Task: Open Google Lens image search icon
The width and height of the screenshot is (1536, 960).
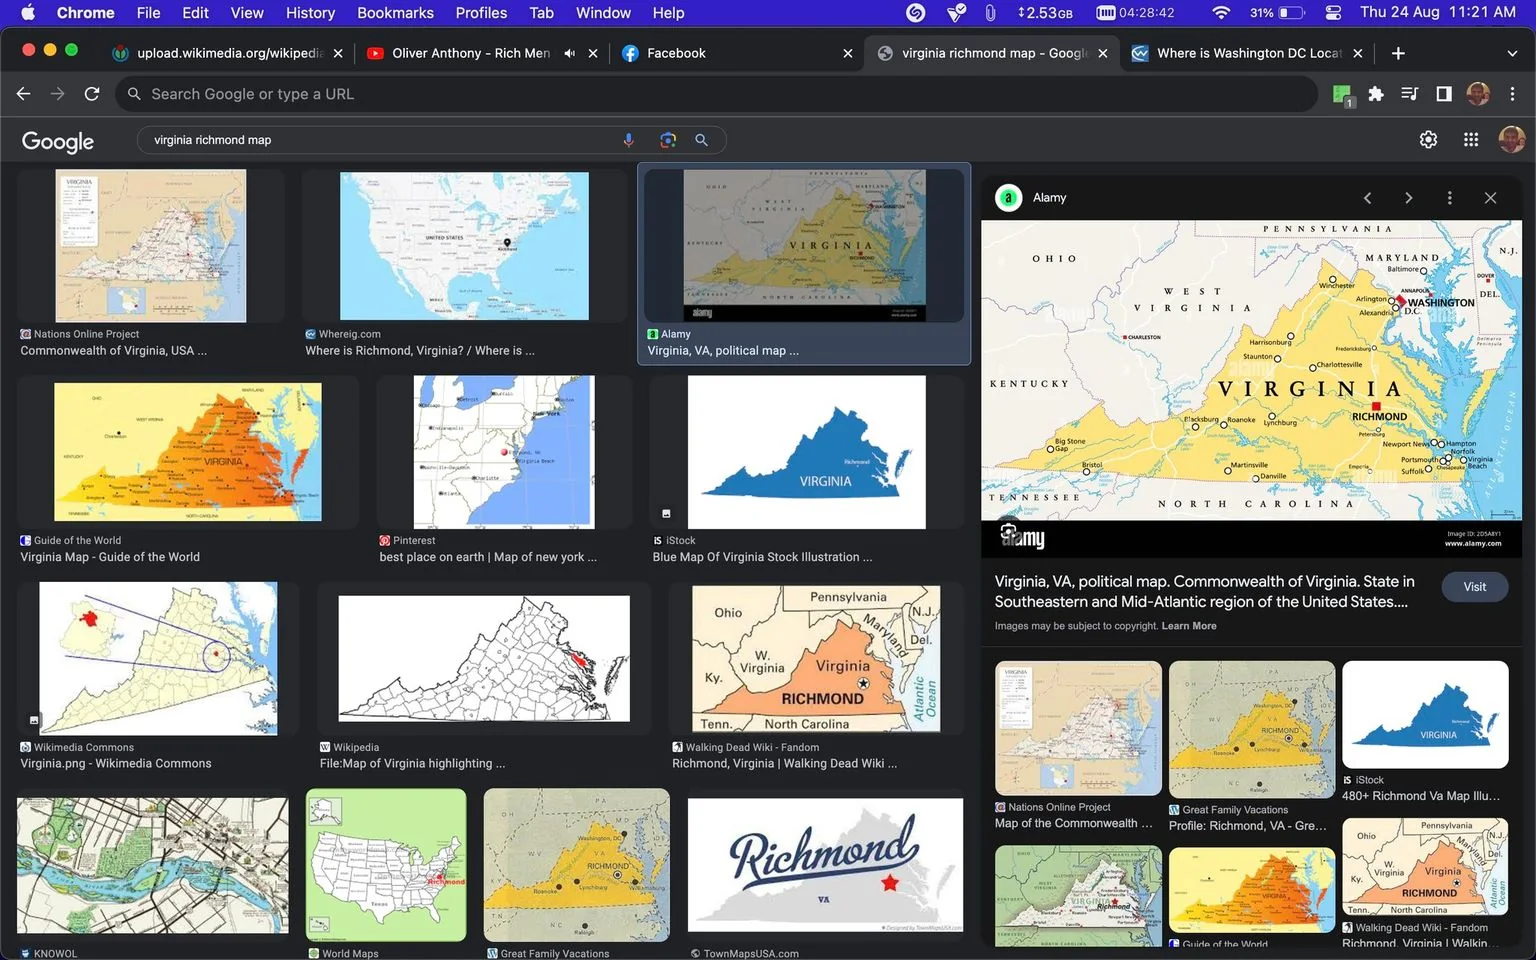Action: (x=668, y=140)
